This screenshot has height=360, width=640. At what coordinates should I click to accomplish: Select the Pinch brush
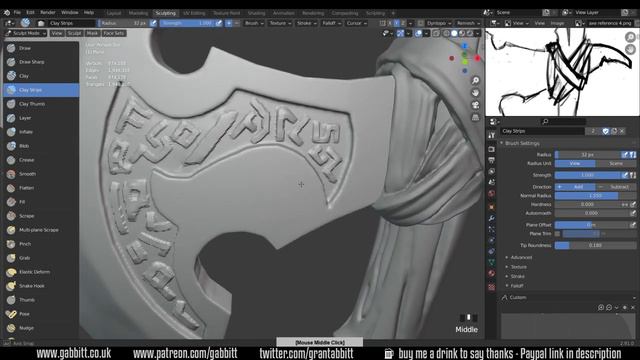pos(41,244)
